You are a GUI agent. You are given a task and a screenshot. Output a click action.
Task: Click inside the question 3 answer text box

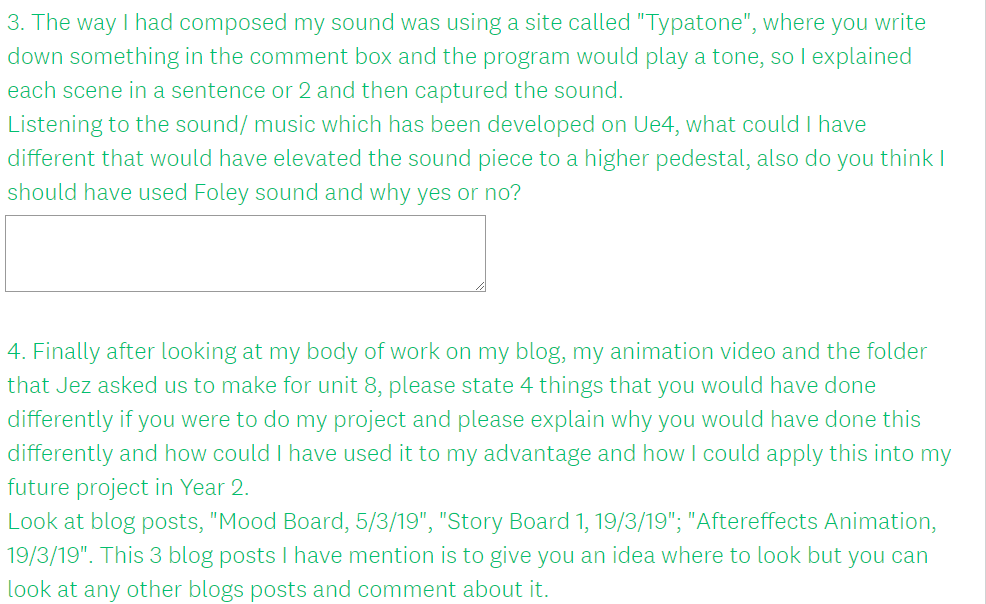tap(245, 253)
